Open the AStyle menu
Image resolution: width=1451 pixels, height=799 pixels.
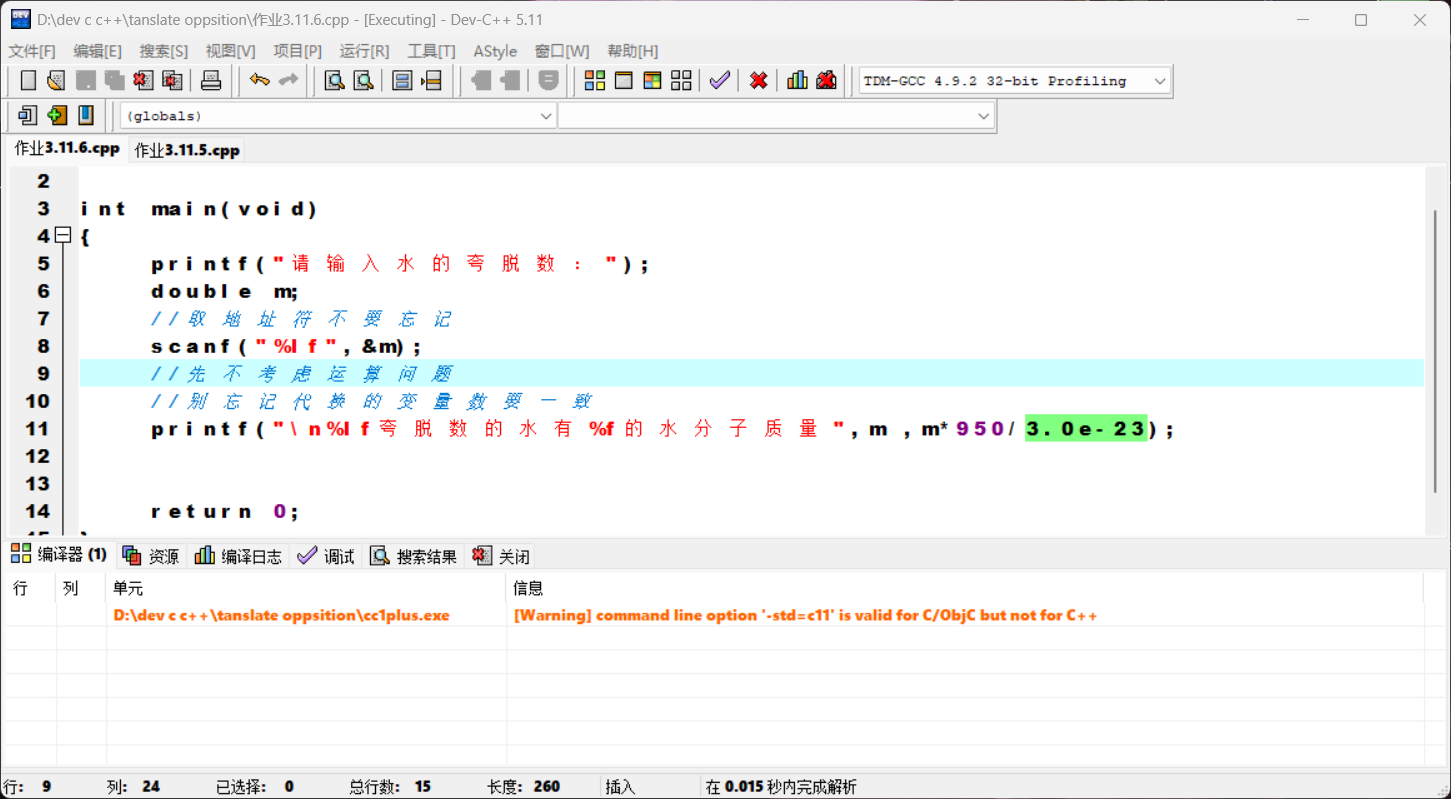click(x=495, y=51)
